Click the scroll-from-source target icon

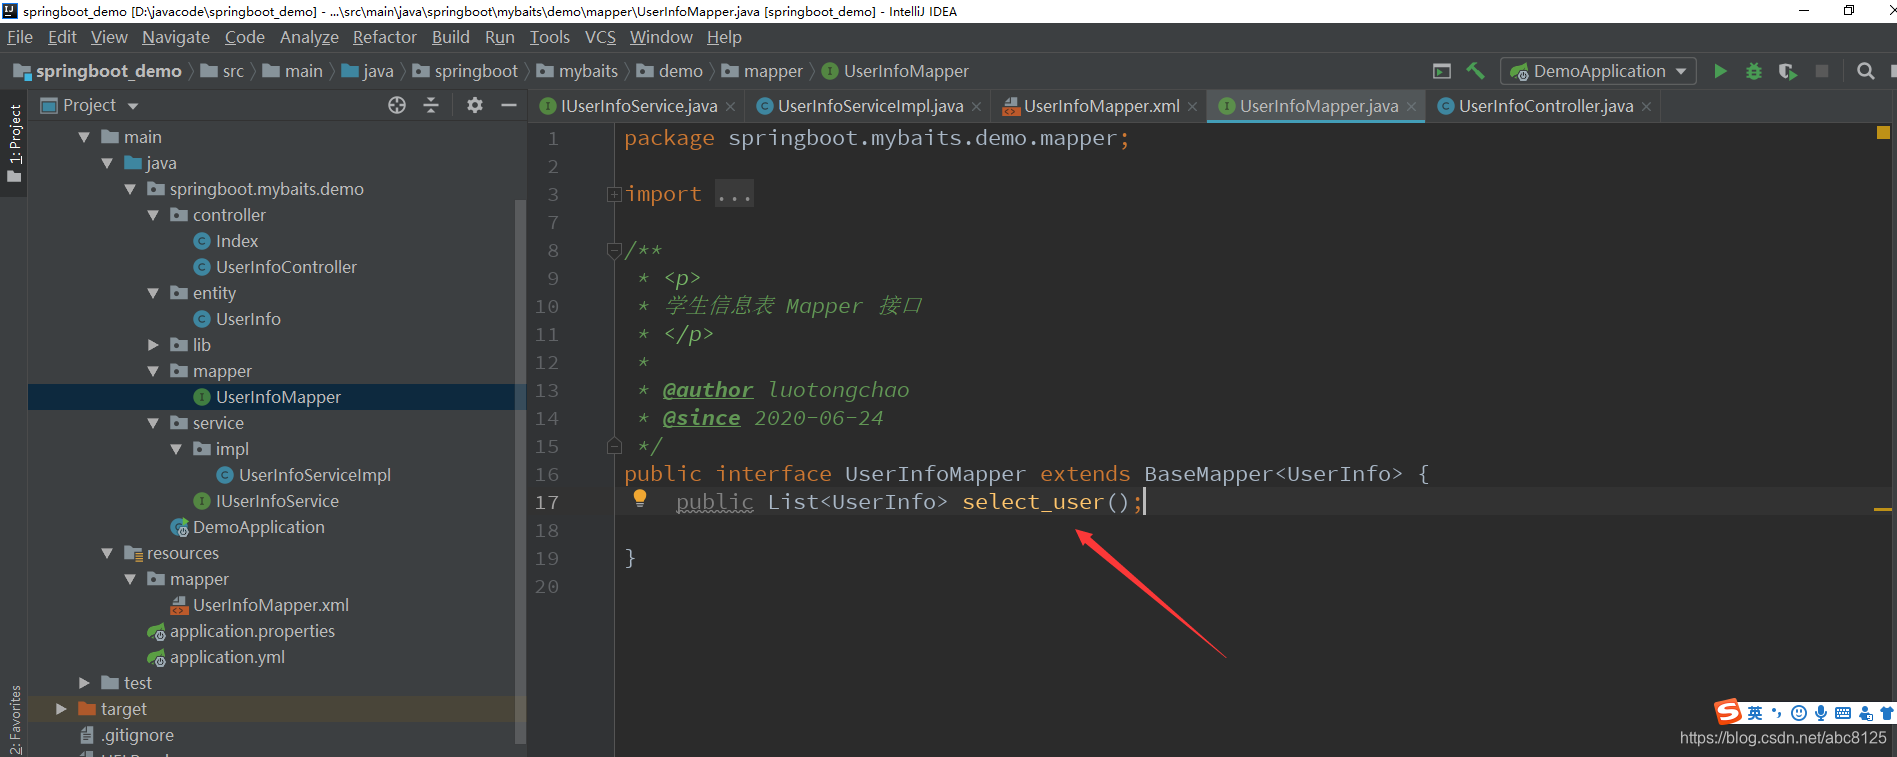pos(397,105)
